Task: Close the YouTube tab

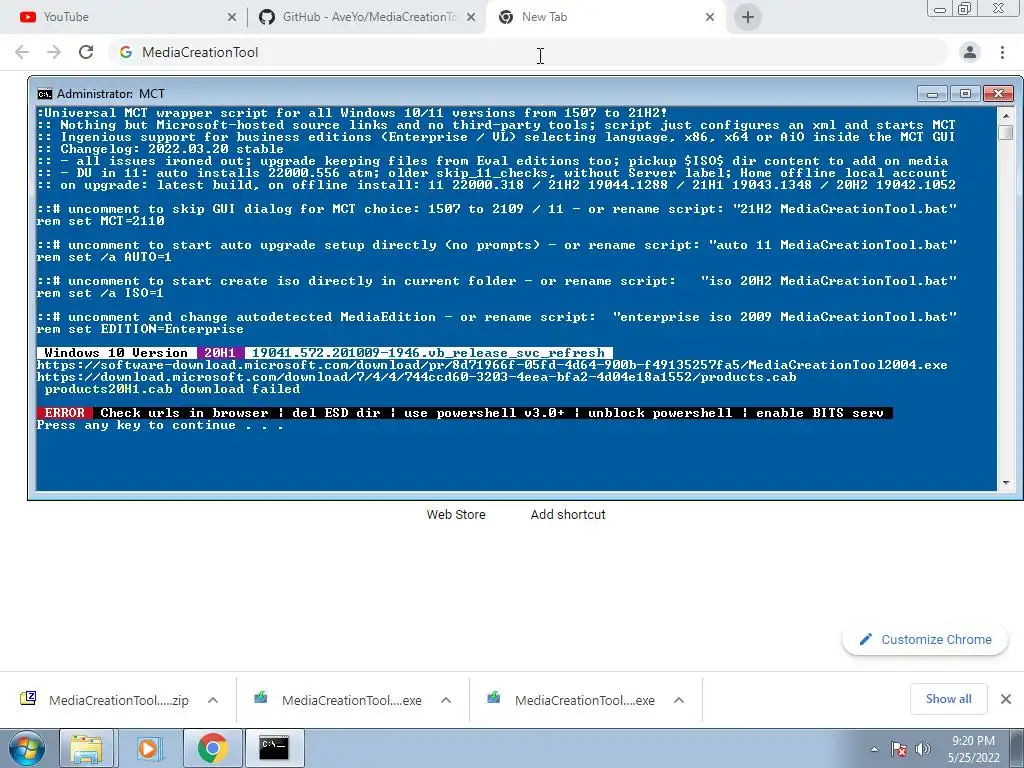Action: pyautogui.click(x=231, y=18)
